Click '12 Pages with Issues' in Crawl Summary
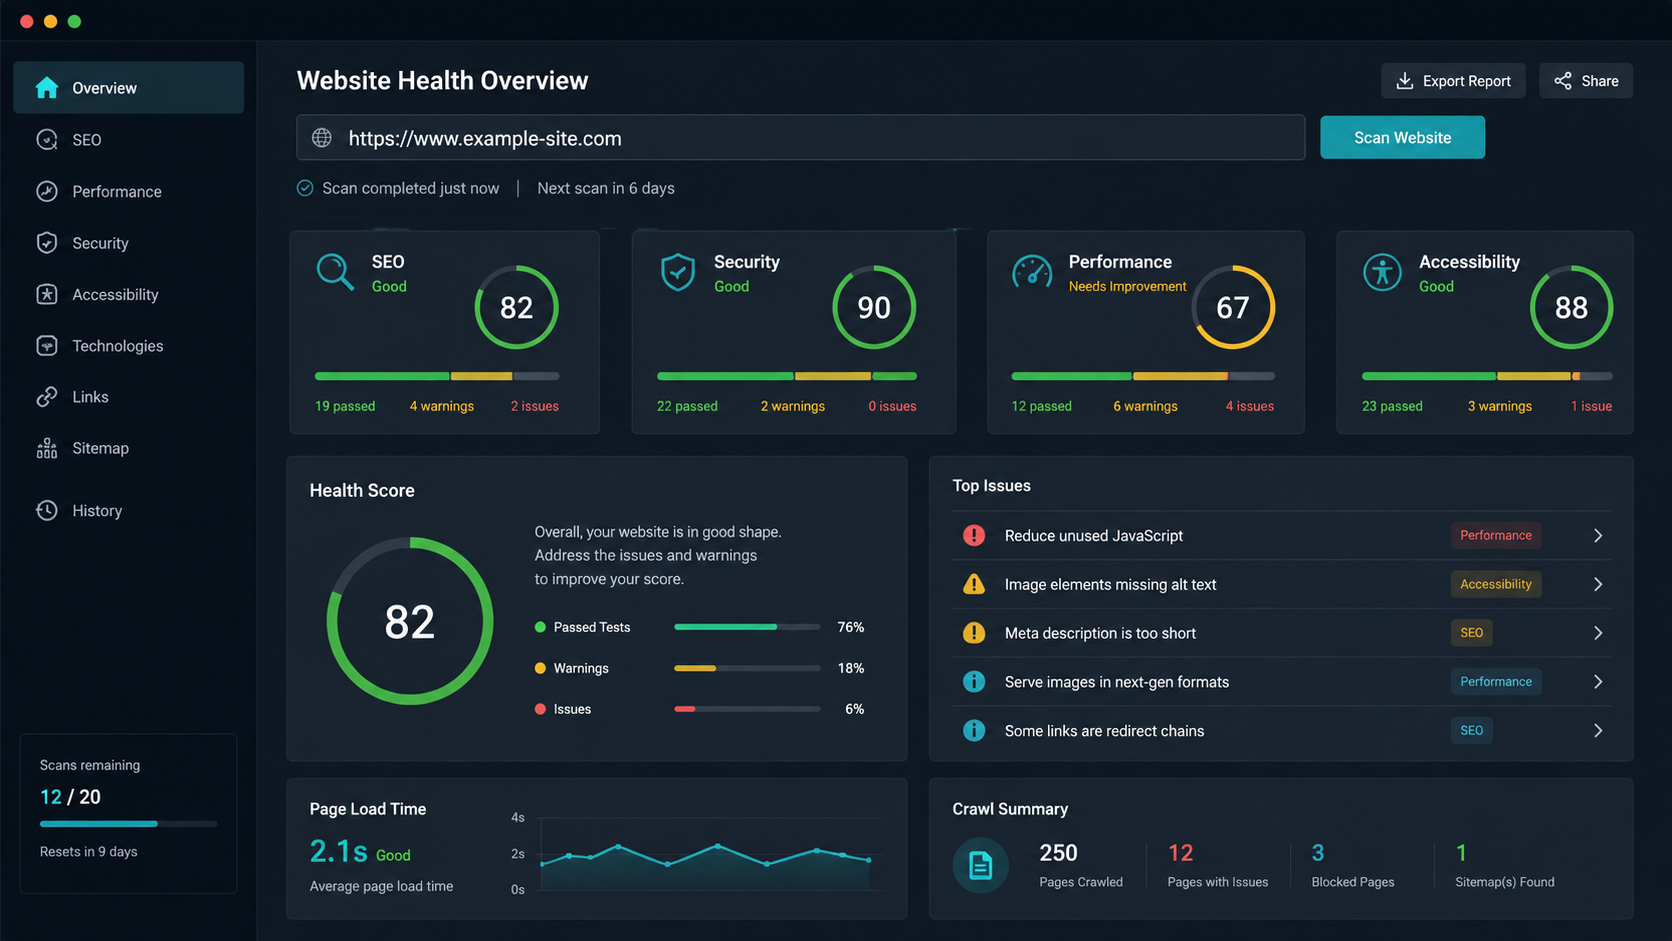This screenshot has height=941, width=1672. click(x=1217, y=865)
